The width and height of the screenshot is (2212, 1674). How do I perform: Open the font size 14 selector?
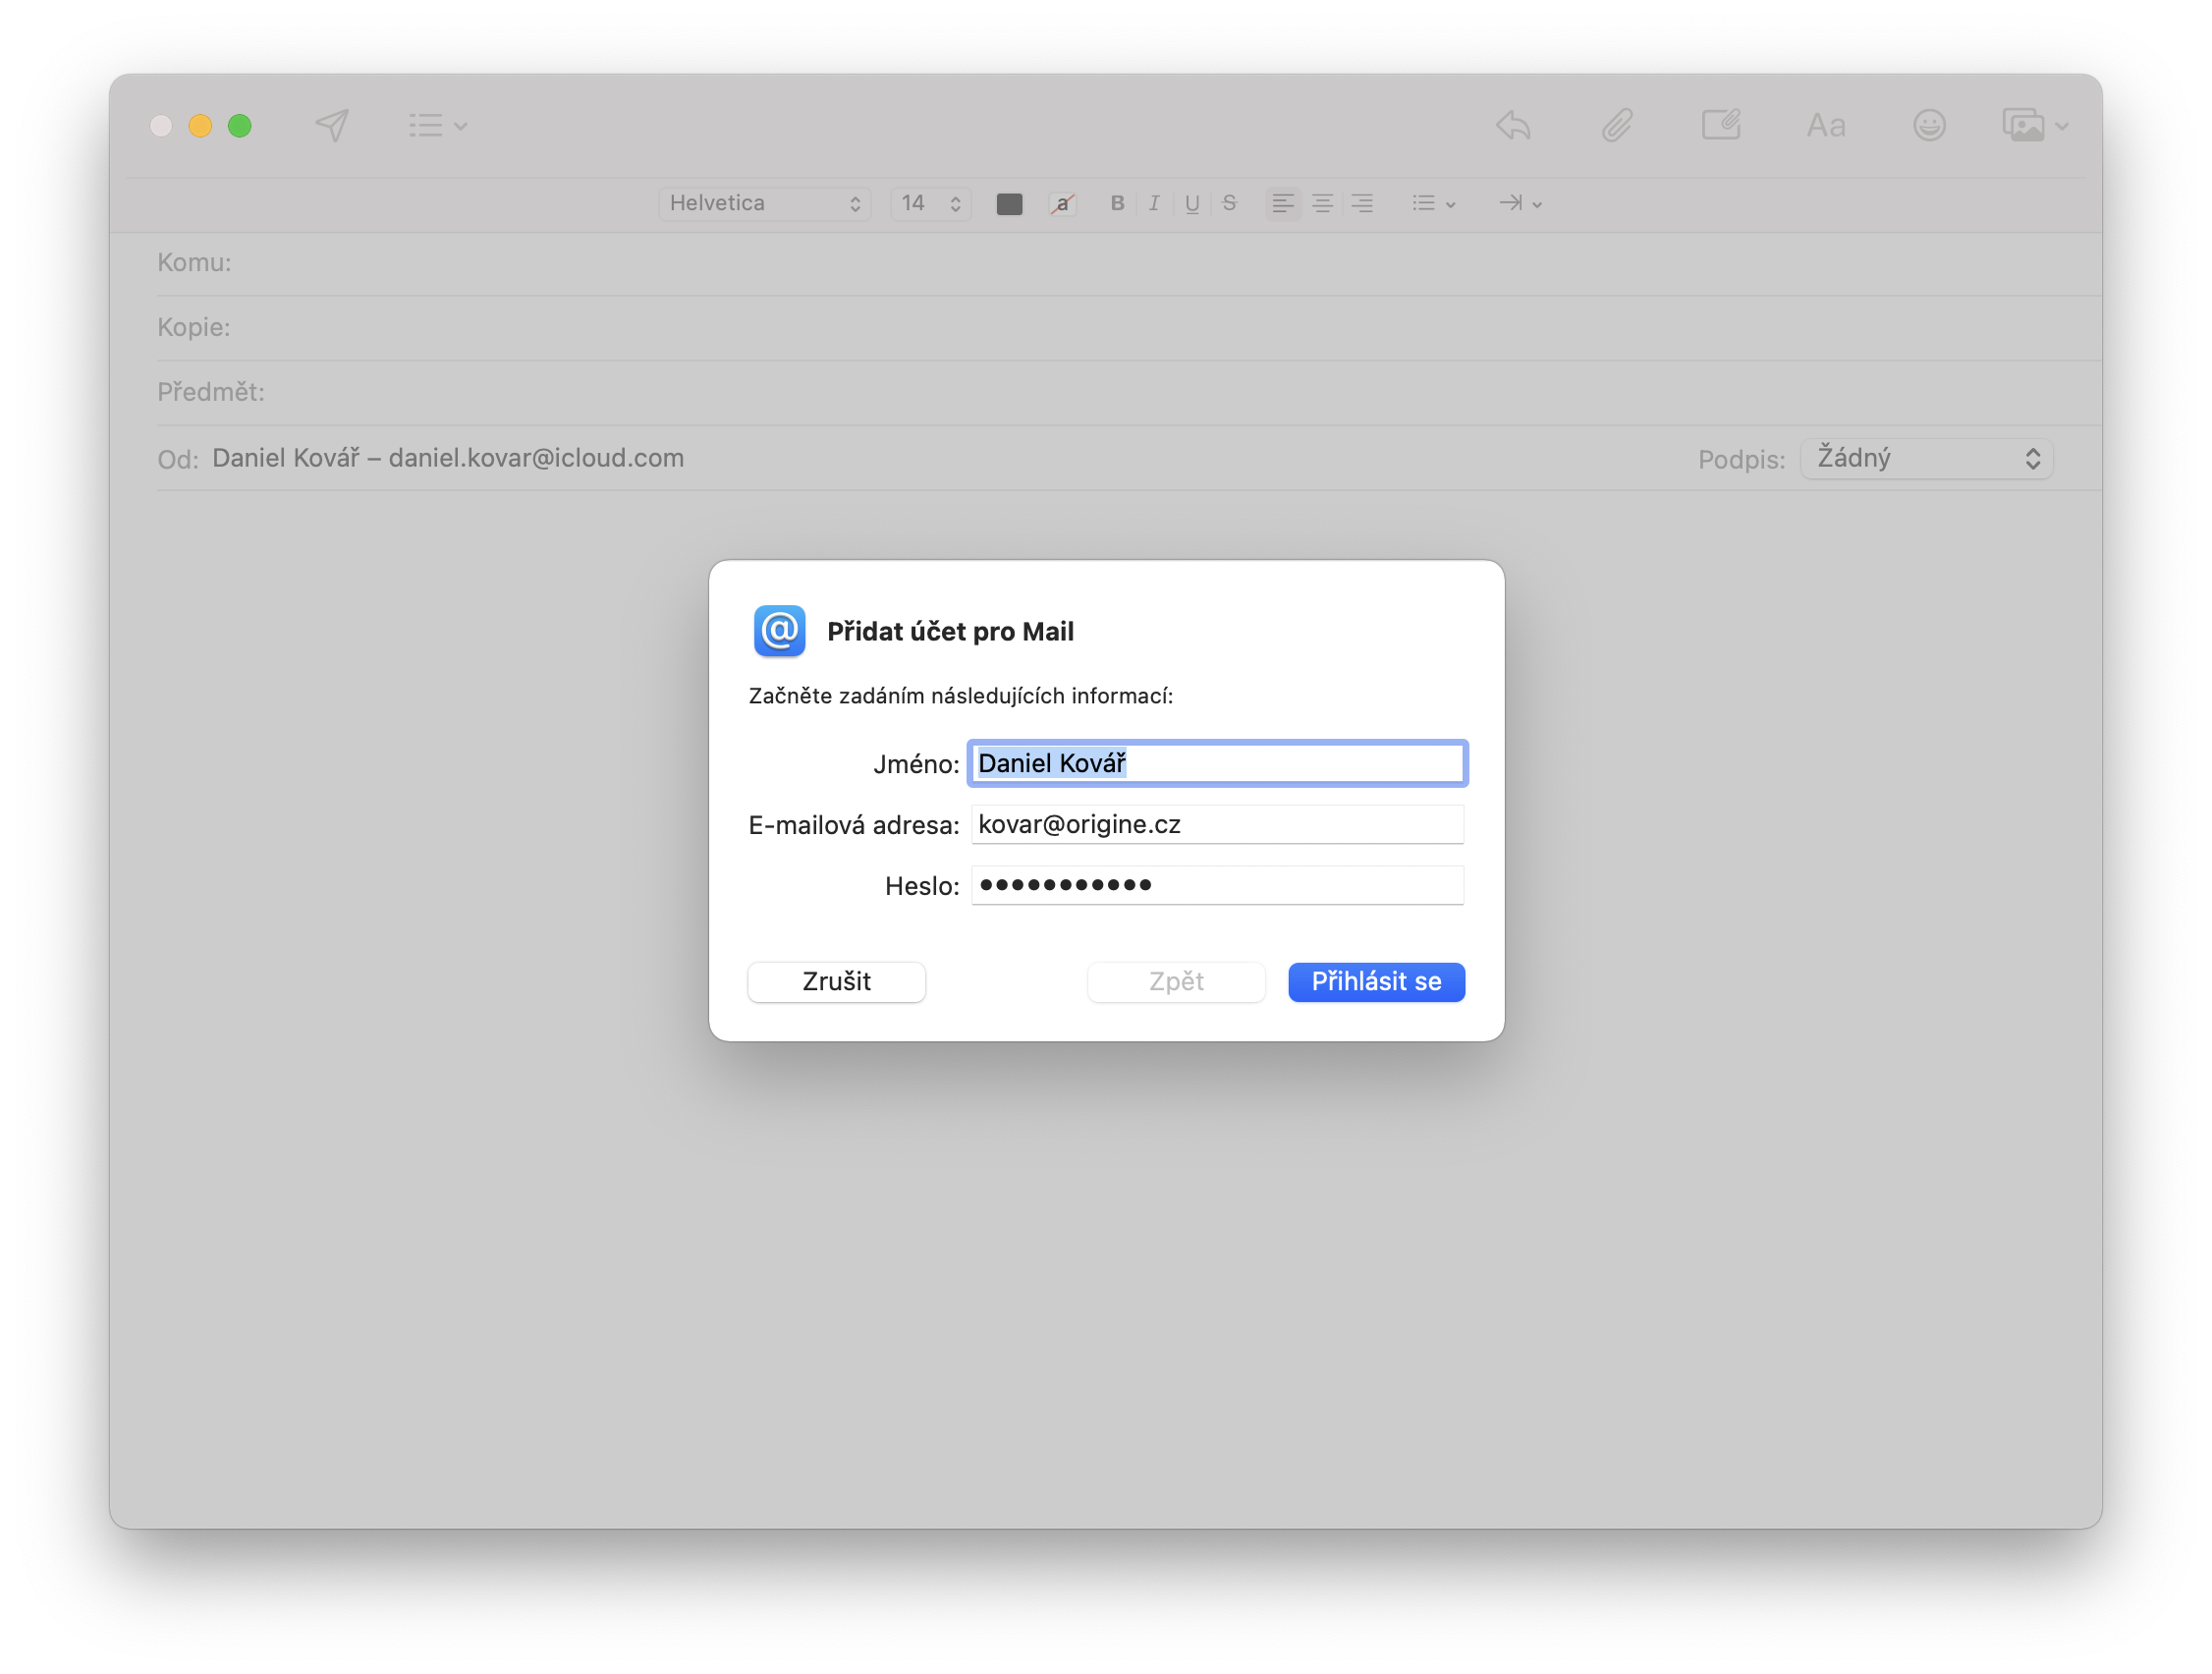[x=930, y=203]
